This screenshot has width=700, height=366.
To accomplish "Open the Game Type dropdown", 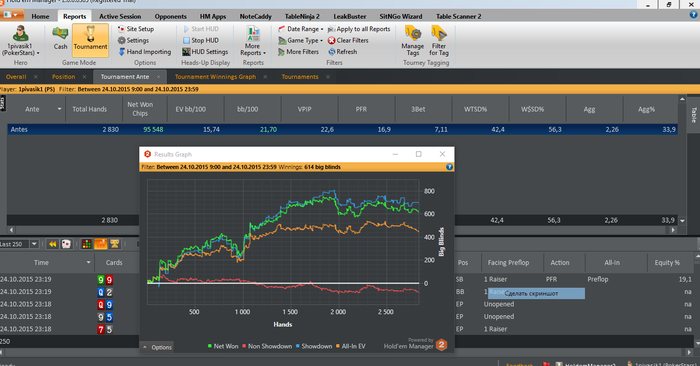I will [x=300, y=40].
